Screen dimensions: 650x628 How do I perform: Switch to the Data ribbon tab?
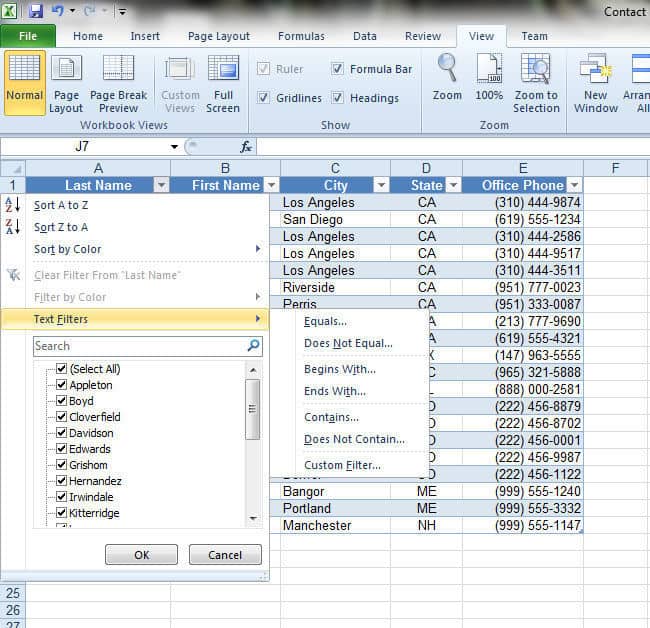[365, 36]
